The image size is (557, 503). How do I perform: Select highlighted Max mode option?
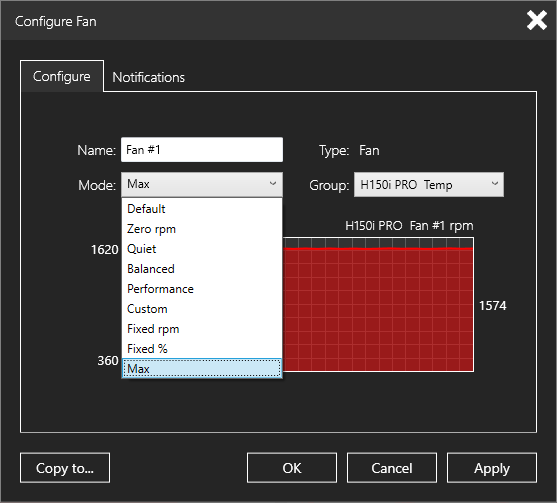tap(202, 368)
